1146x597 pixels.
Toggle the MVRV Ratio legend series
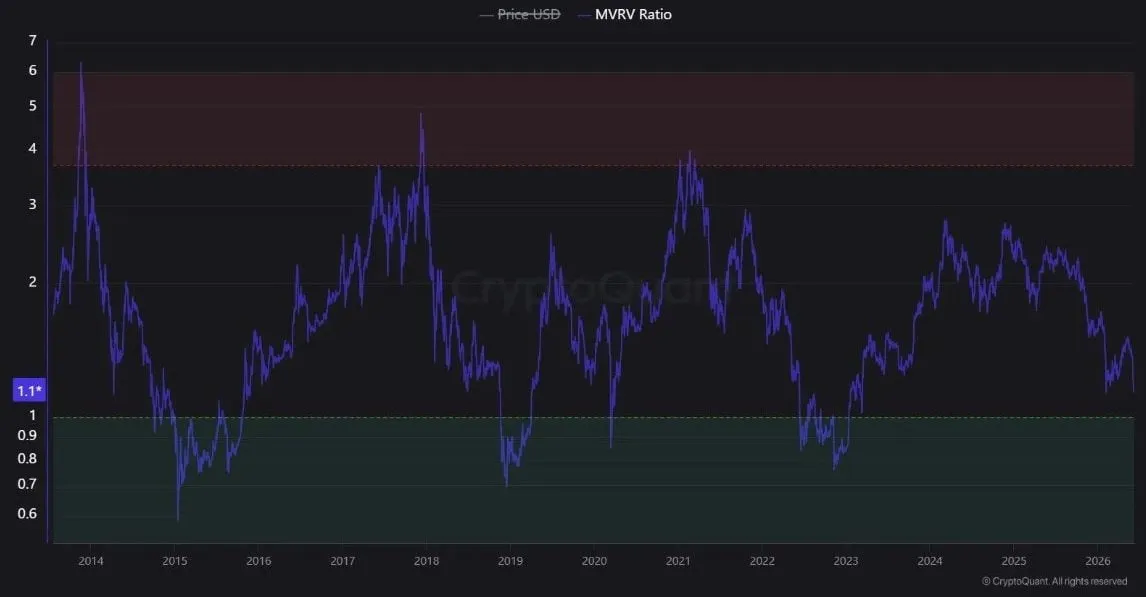625,15
